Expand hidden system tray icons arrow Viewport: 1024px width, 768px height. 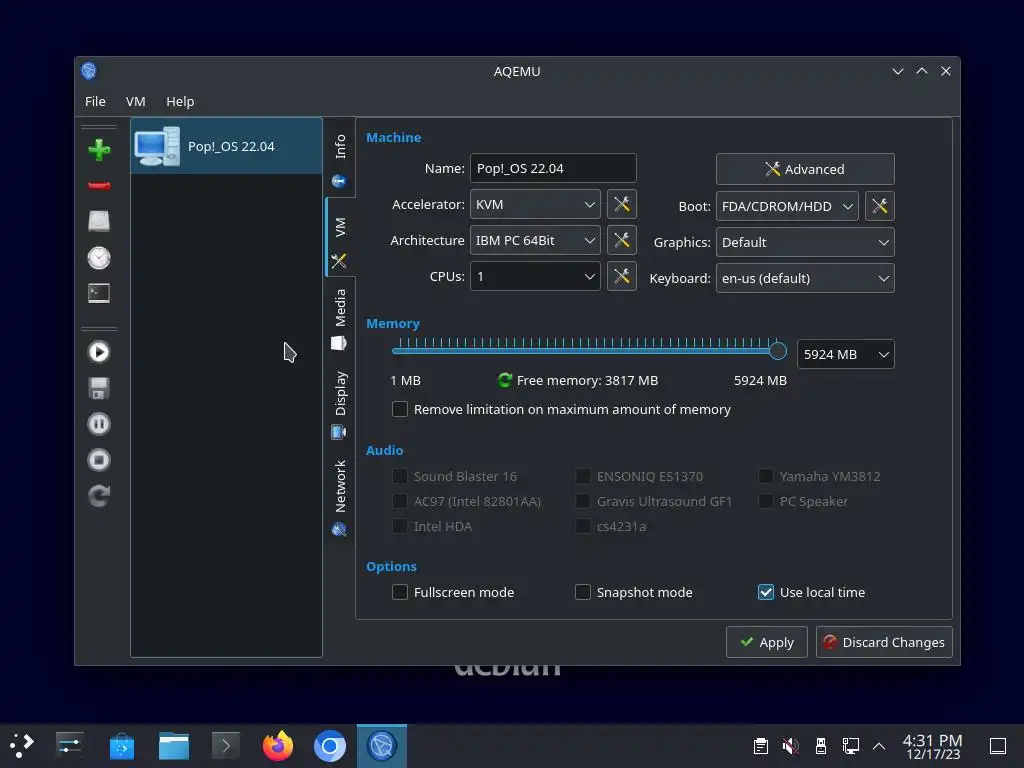(x=879, y=746)
